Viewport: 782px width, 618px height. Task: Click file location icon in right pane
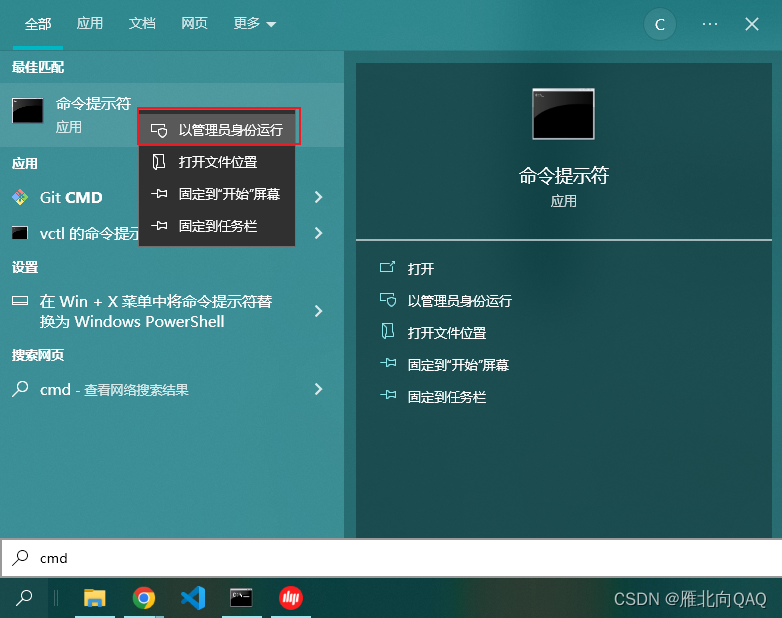point(388,331)
